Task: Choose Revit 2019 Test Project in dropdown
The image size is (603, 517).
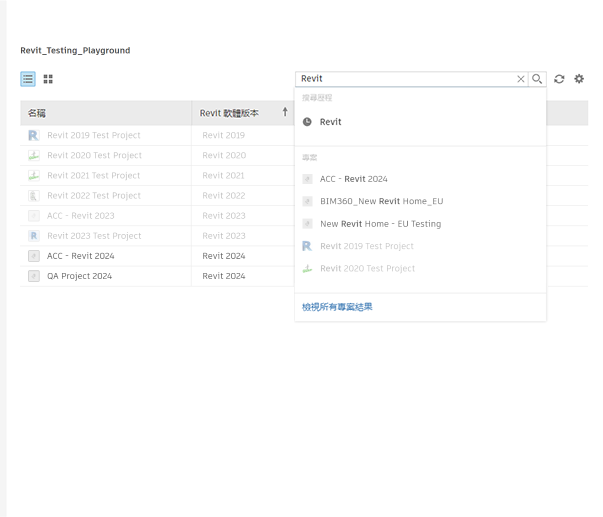Action: coord(420,246)
